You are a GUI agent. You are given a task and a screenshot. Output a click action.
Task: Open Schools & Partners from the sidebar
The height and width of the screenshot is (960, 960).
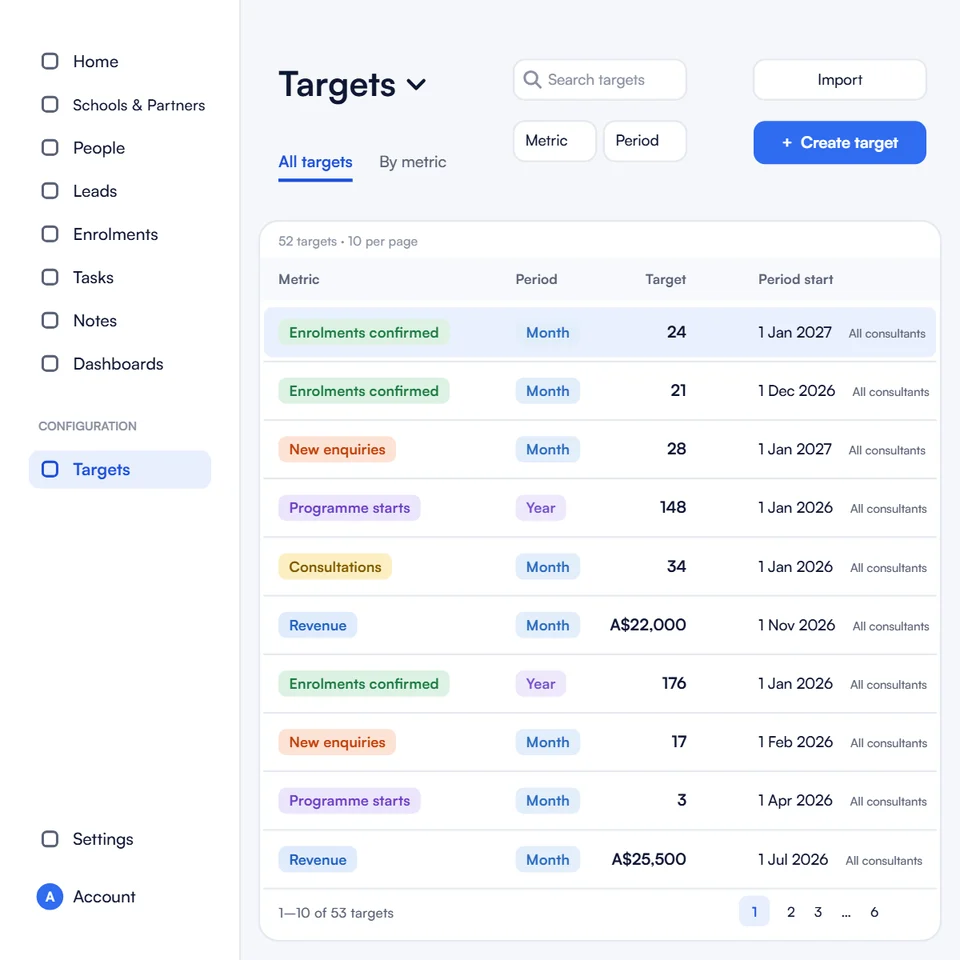tap(139, 105)
